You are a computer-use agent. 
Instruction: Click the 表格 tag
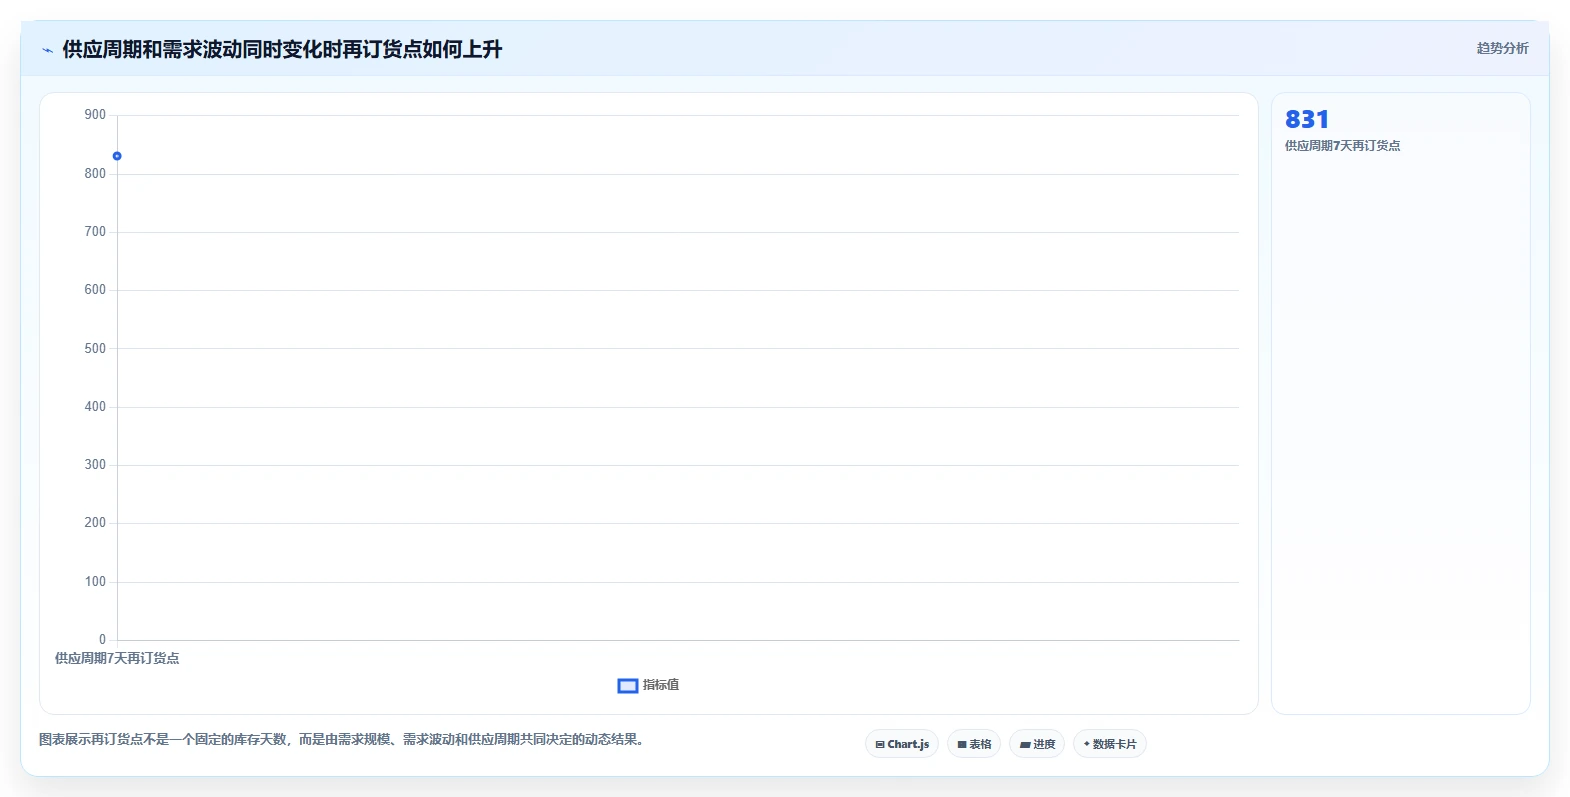point(974,744)
